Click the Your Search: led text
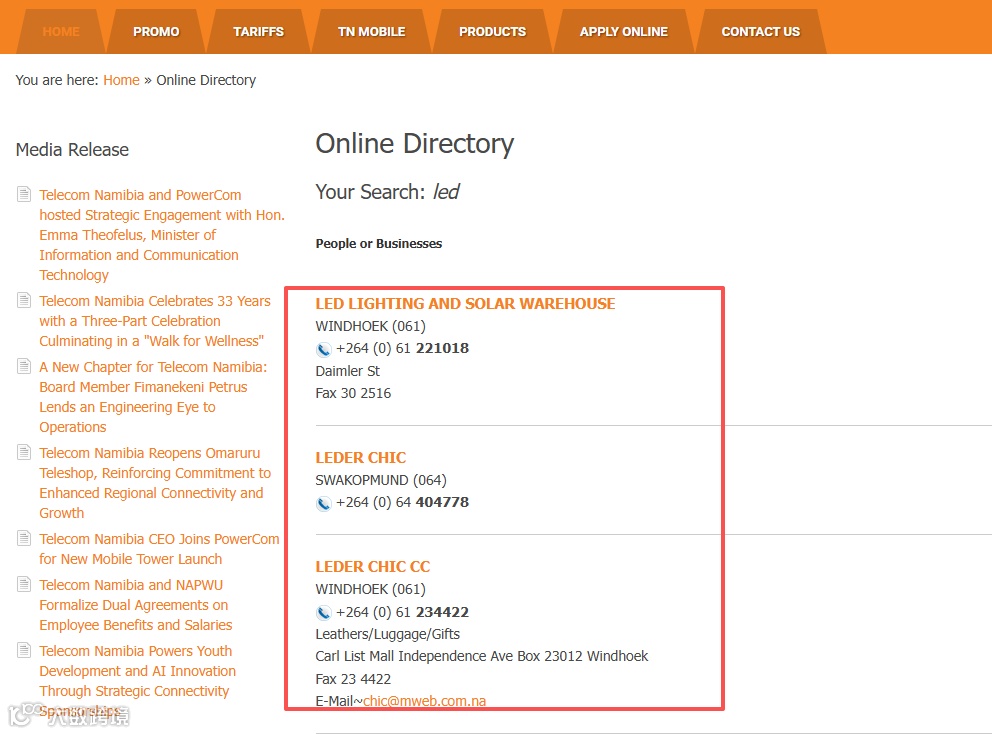Screen dimensions: 992x734 click(387, 192)
